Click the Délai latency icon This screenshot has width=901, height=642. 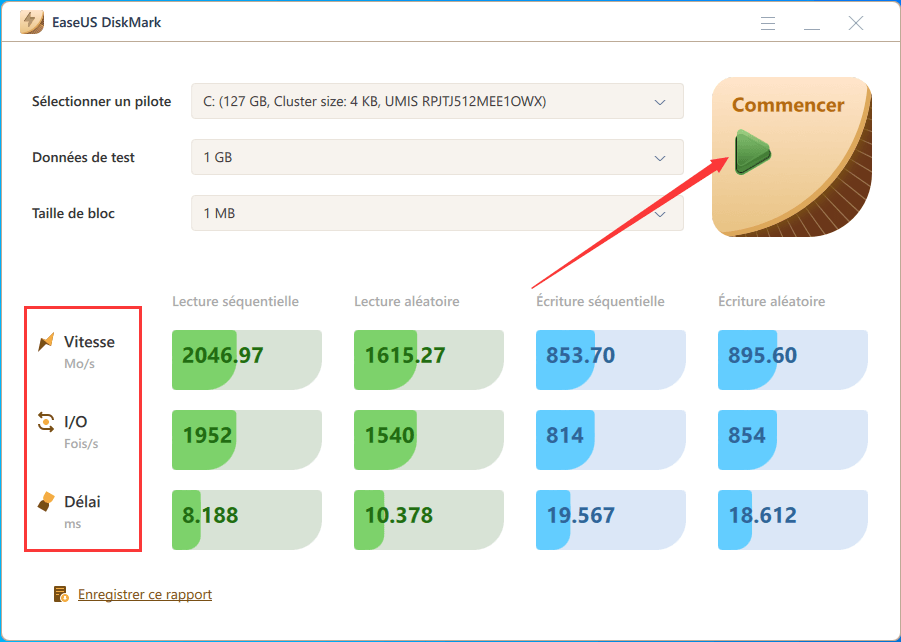click(46, 501)
